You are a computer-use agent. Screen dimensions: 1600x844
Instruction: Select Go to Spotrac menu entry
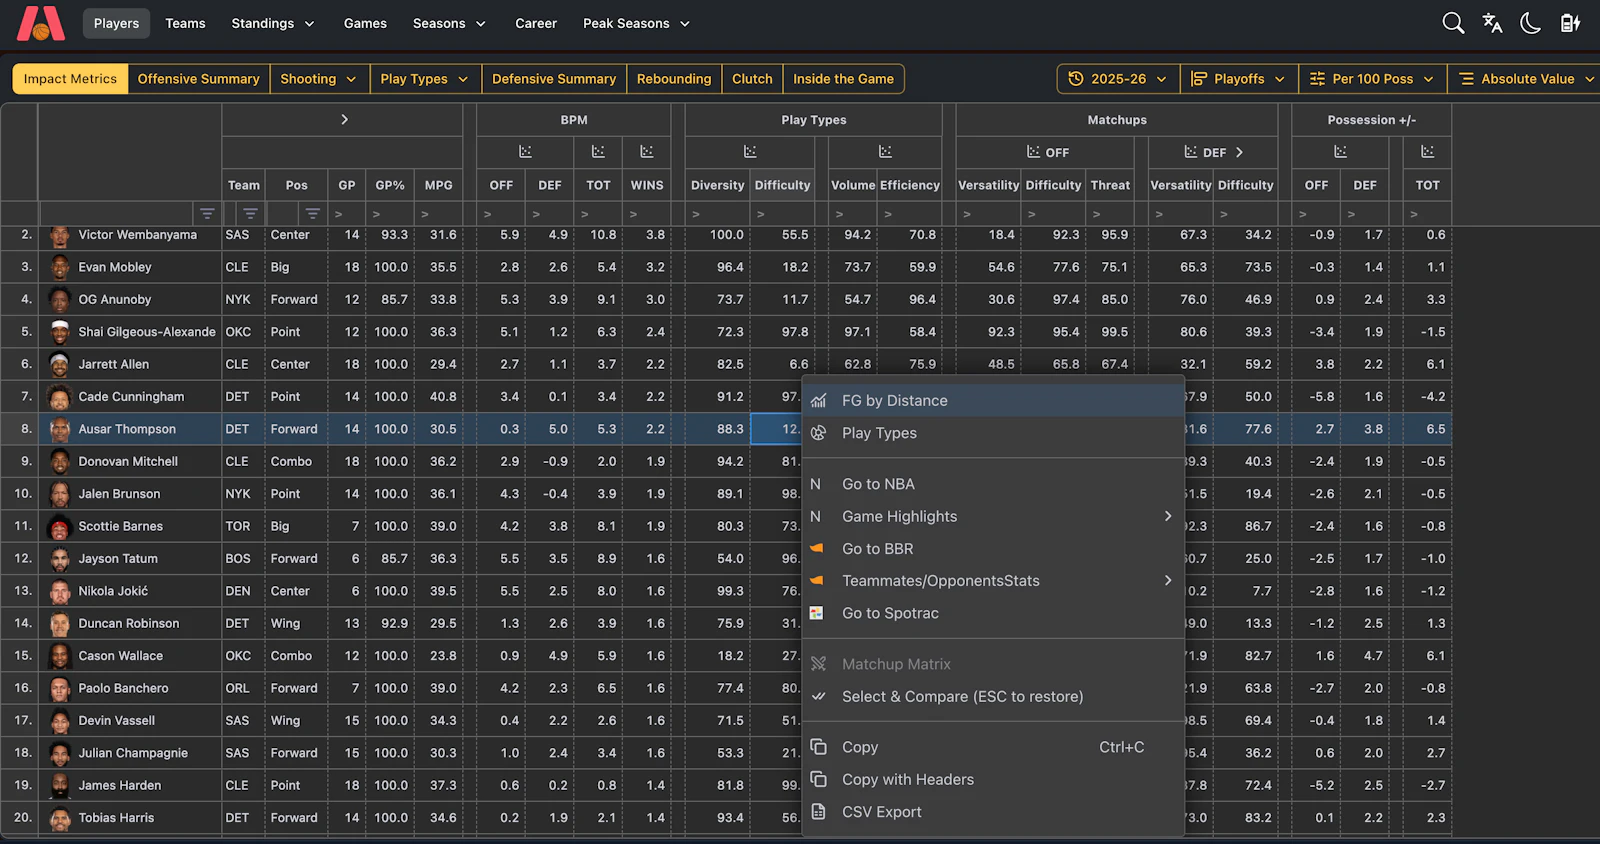tap(992, 613)
